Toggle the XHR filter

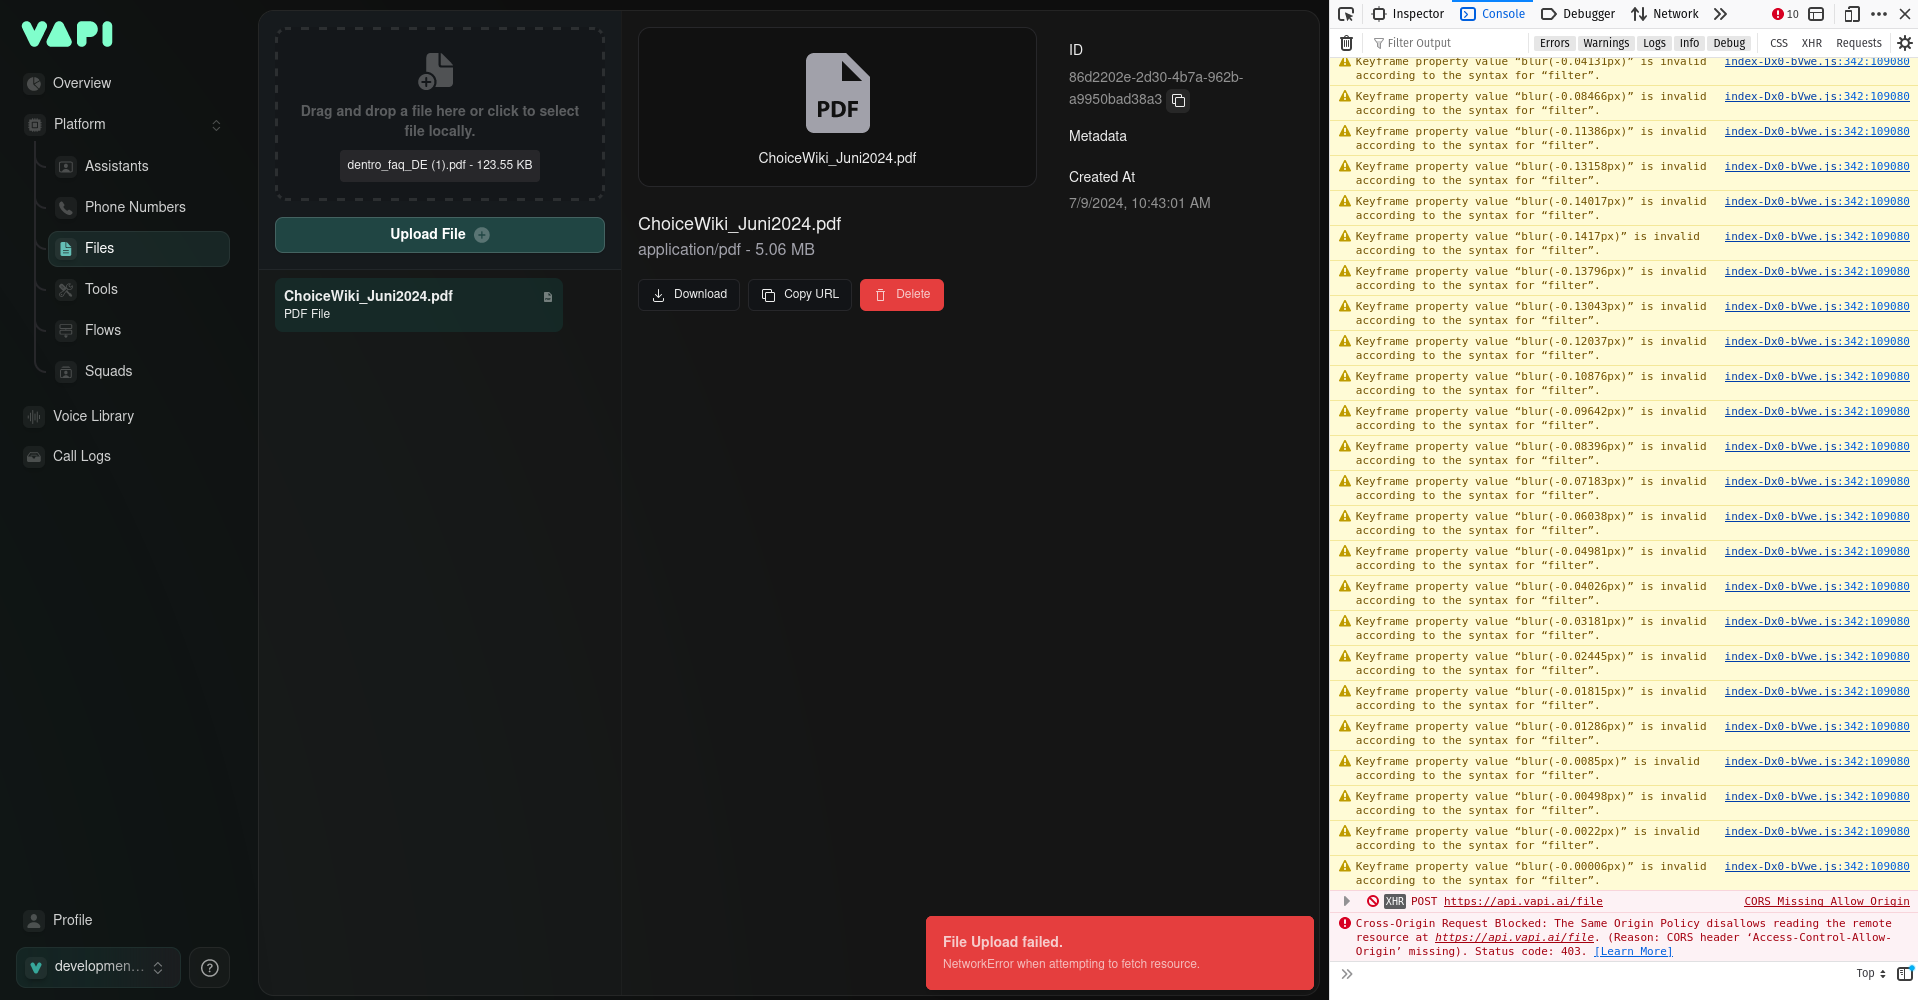[x=1812, y=43]
